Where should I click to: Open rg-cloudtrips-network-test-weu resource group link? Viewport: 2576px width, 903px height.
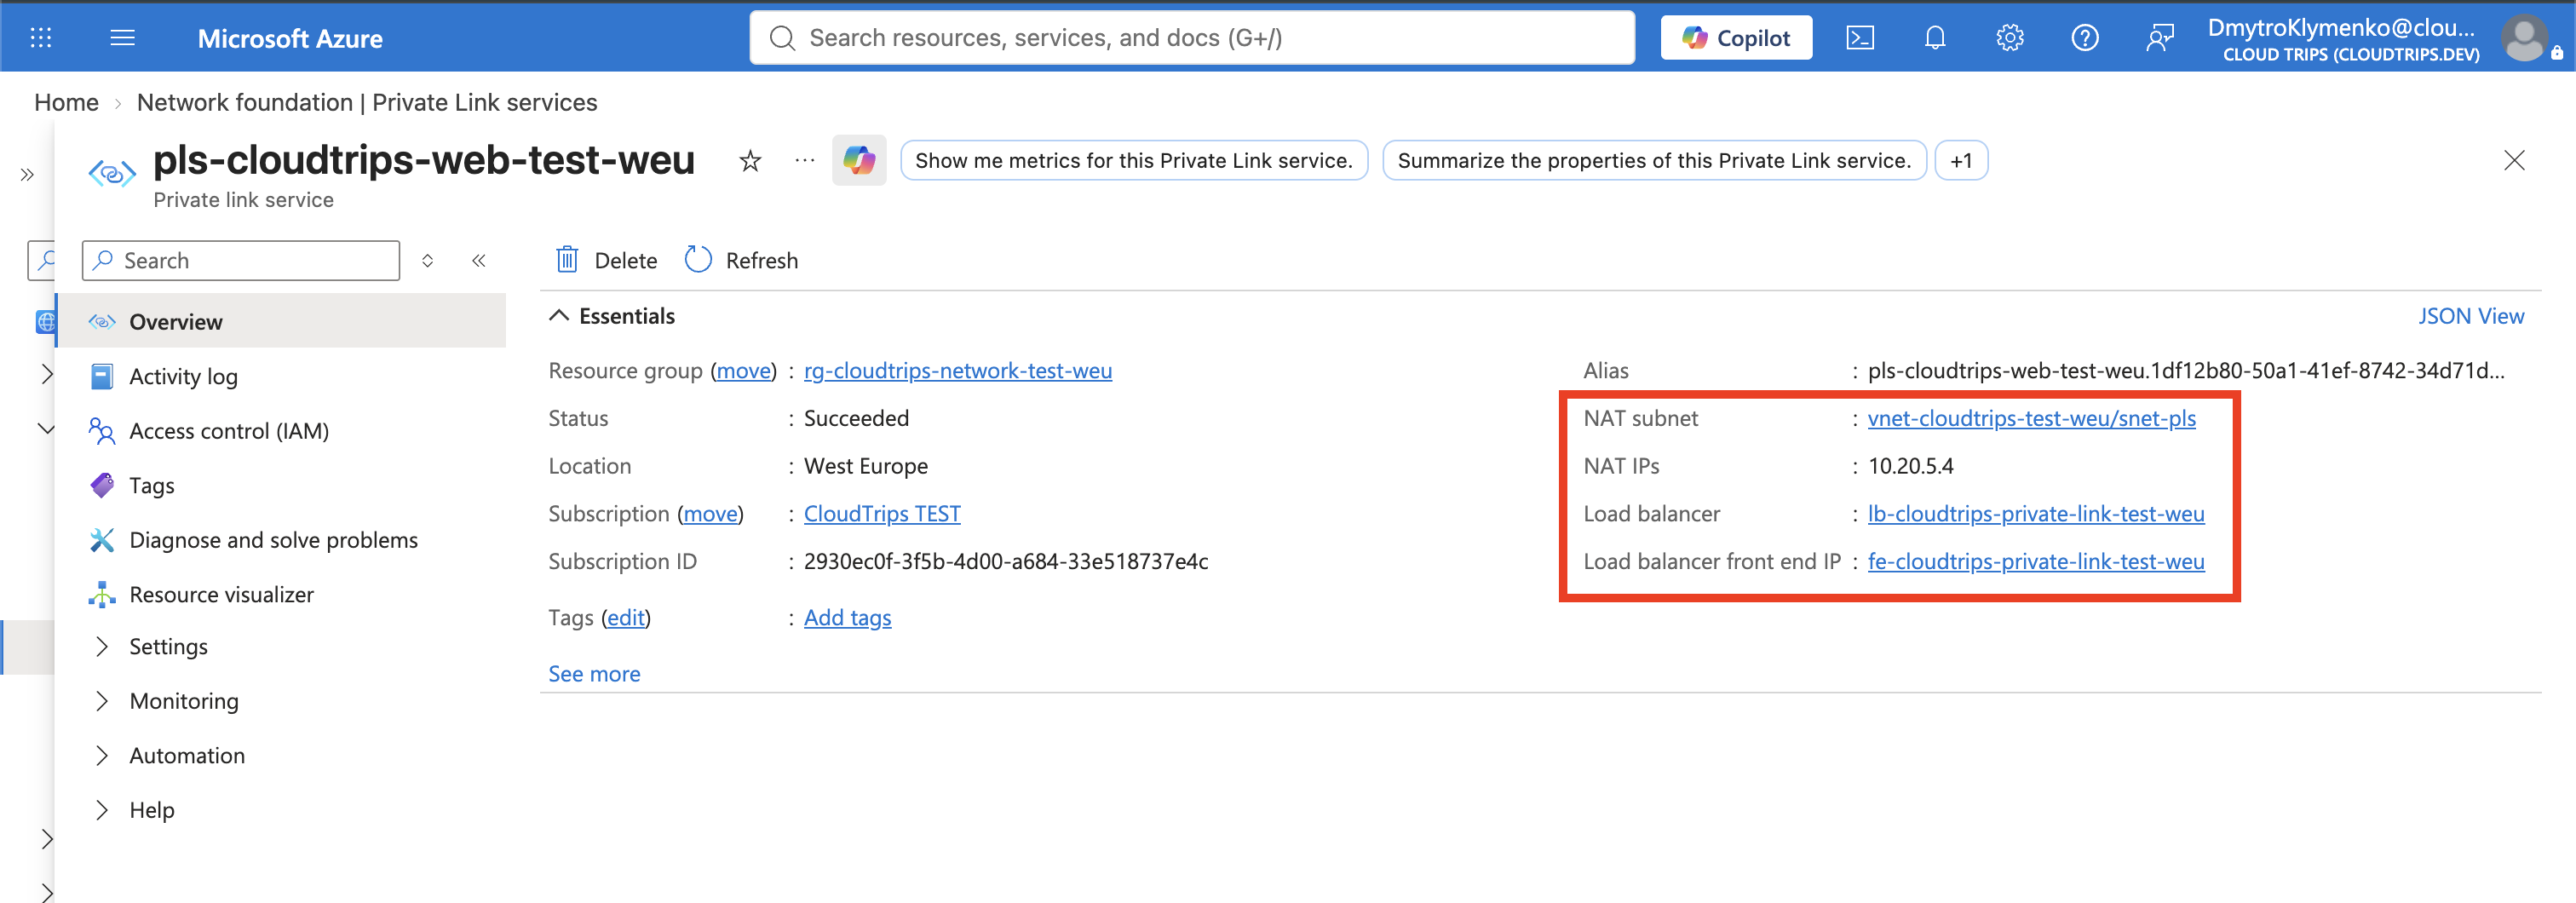[958, 371]
